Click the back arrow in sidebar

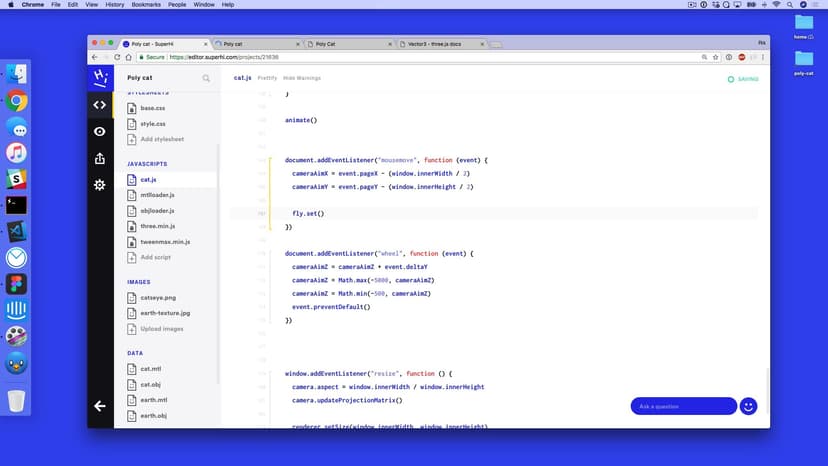tap(100, 406)
